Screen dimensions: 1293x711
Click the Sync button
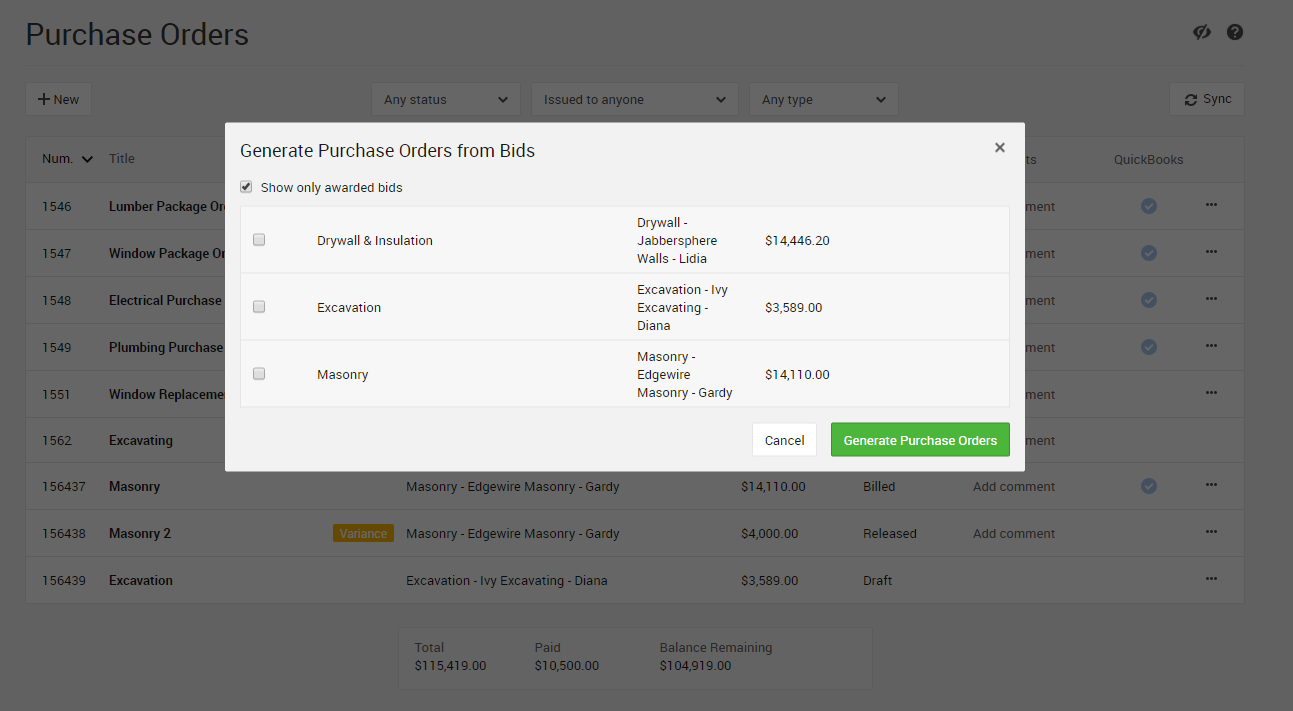[x=1207, y=99]
